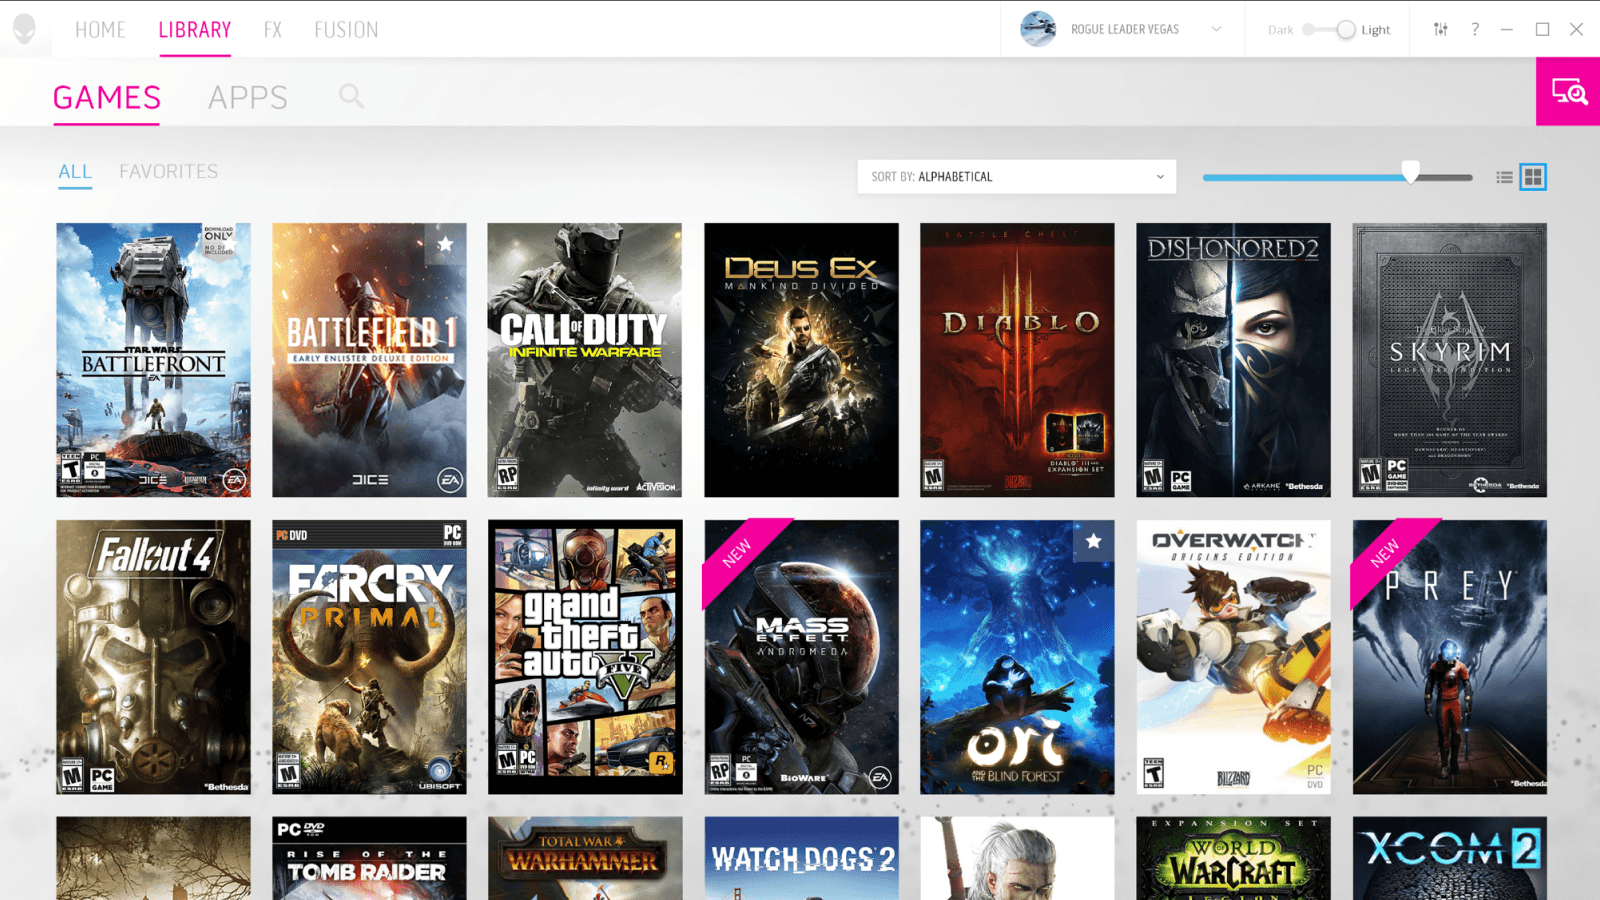Viewport: 1600px width, 900px height.
Task: Unfavorite Battlefield 1 via its star
Action: pyautogui.click(x=446, y=244)
